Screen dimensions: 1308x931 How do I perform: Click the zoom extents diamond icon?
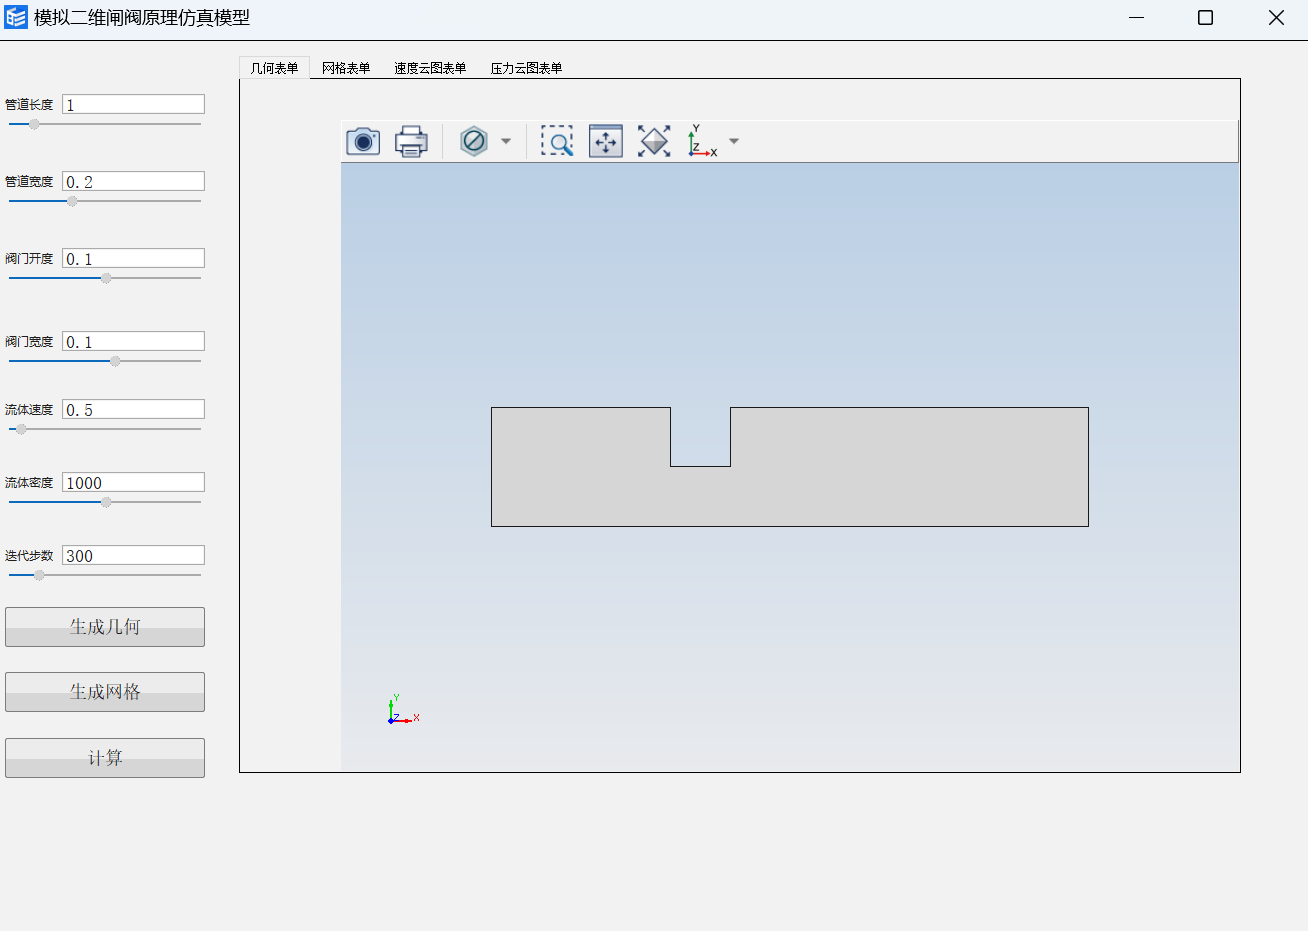click(654, 141)
